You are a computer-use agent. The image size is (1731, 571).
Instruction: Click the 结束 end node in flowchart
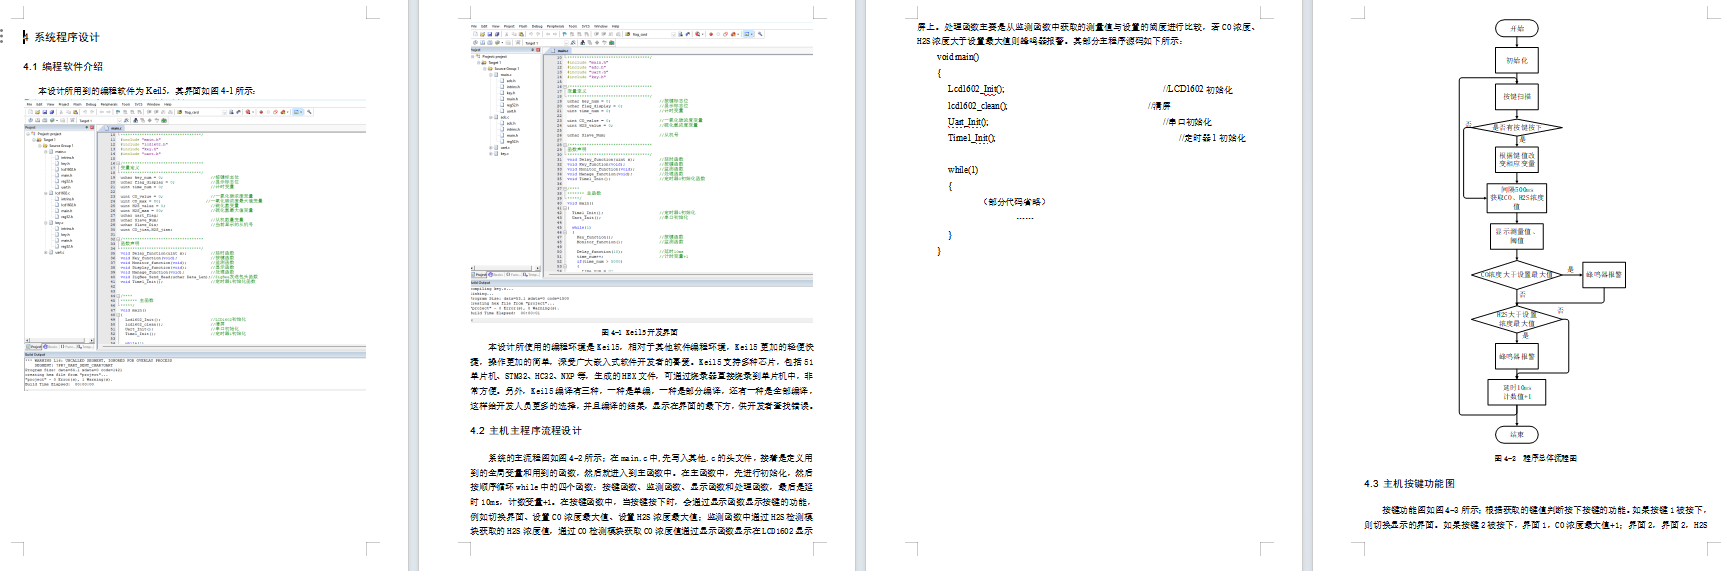pyautogui.click(x=1517, y=434)
